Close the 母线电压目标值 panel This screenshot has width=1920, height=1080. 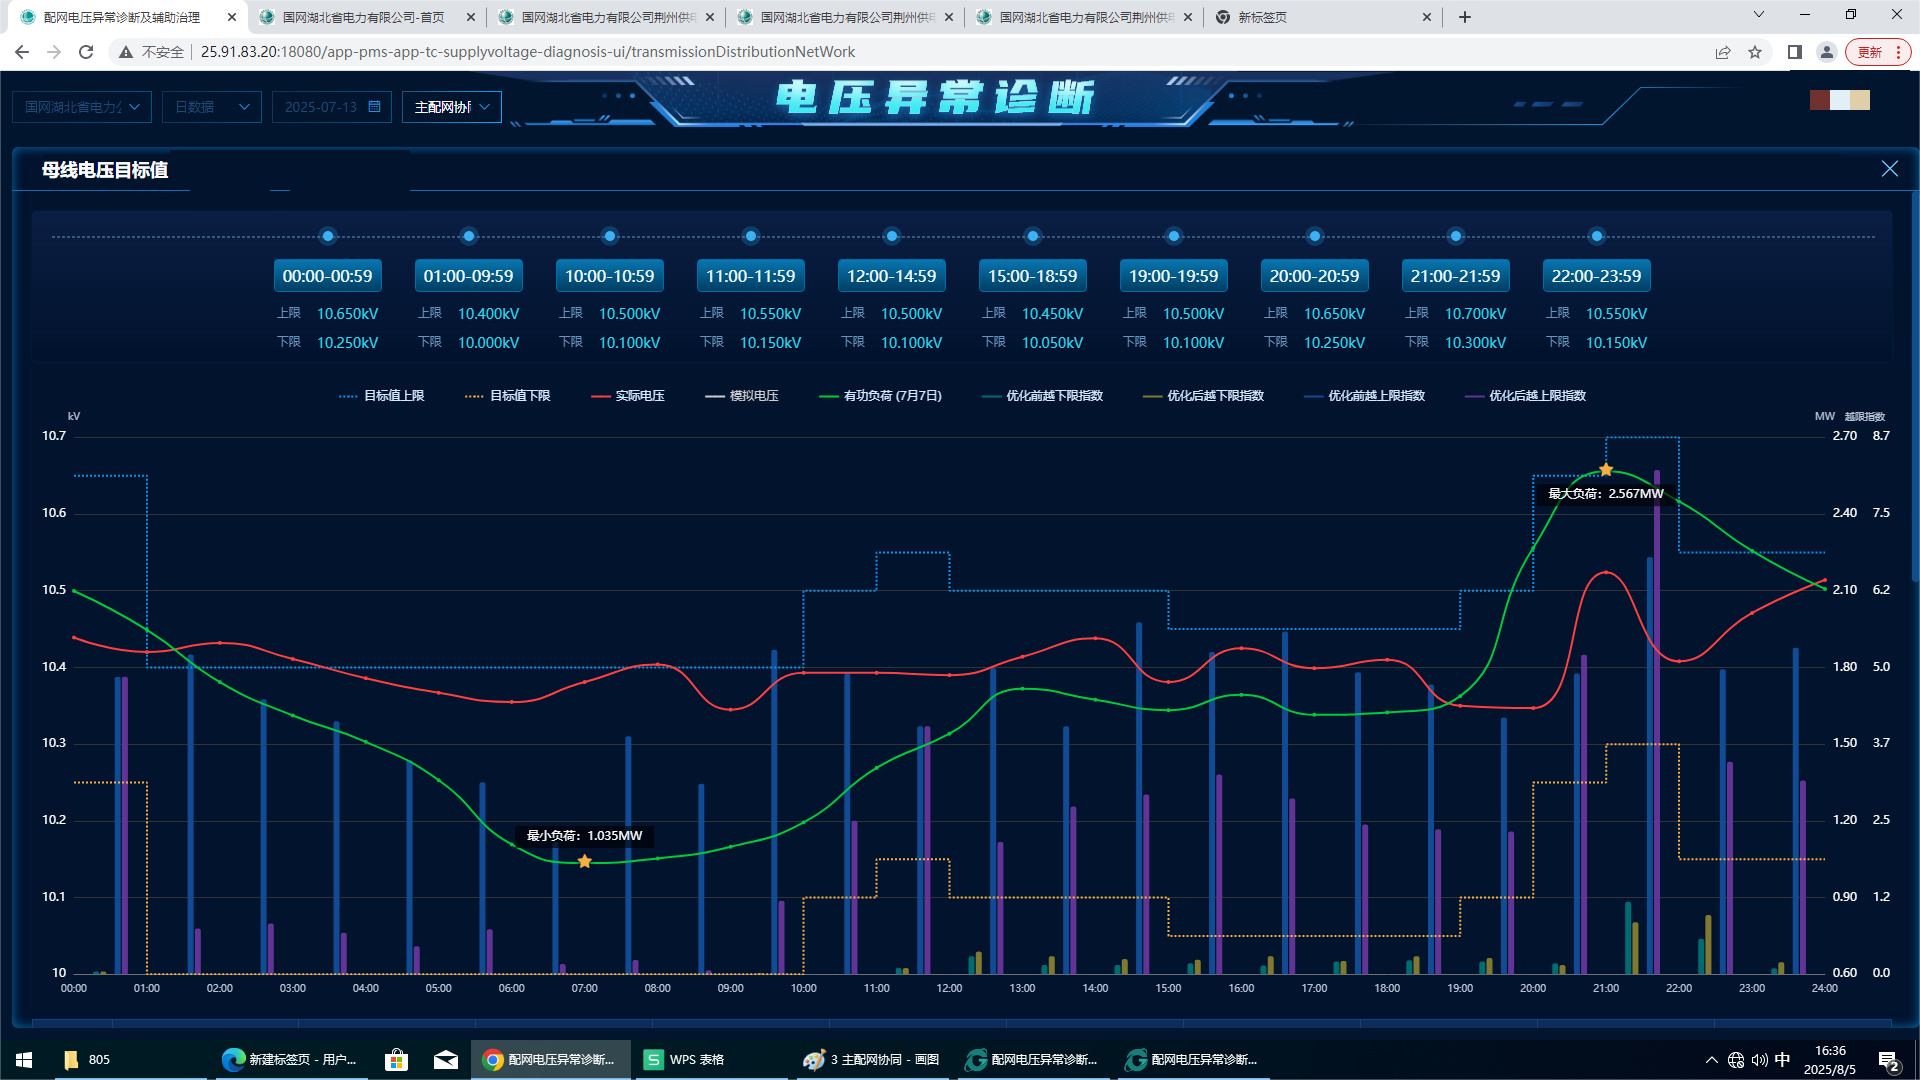point(1889,169)
